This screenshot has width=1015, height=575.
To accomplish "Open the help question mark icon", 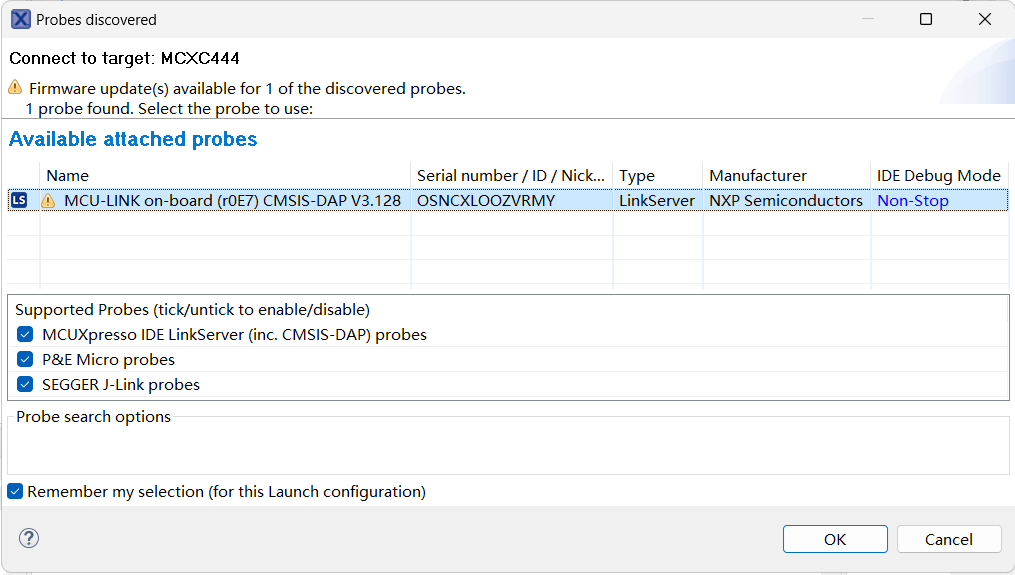I will pyautogui.click(x=28, y=539).
